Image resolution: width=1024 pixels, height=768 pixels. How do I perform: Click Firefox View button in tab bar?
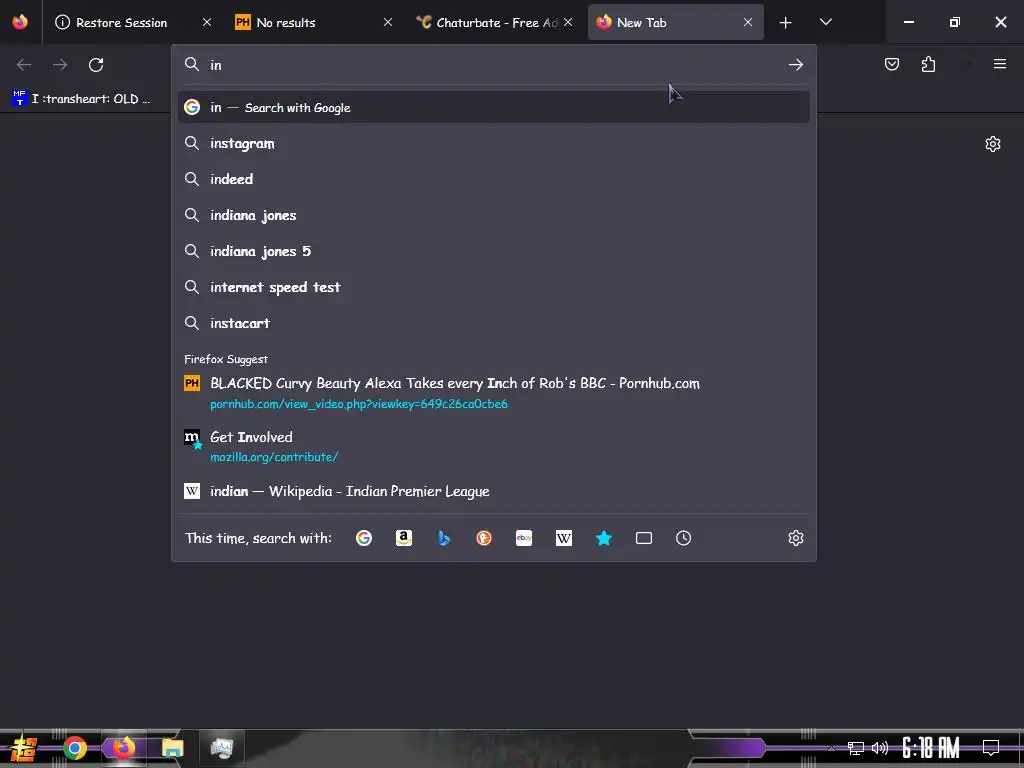pyautogui.click(x=20, y=22)
